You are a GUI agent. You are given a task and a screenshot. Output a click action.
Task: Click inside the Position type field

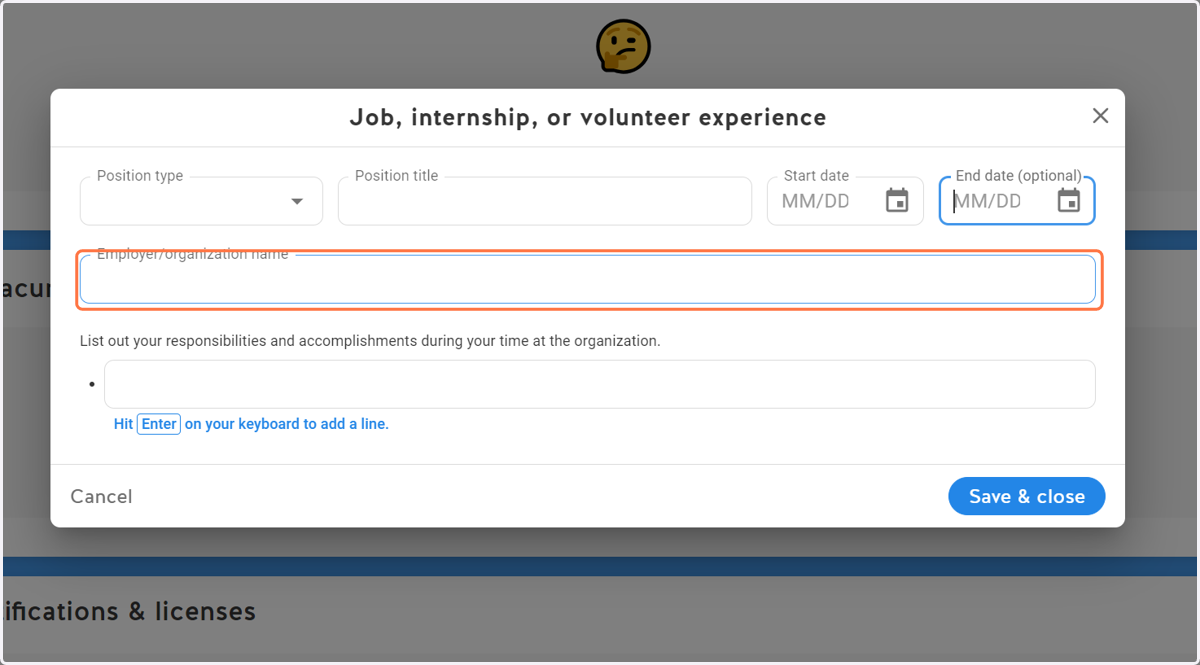click(201, 201)
